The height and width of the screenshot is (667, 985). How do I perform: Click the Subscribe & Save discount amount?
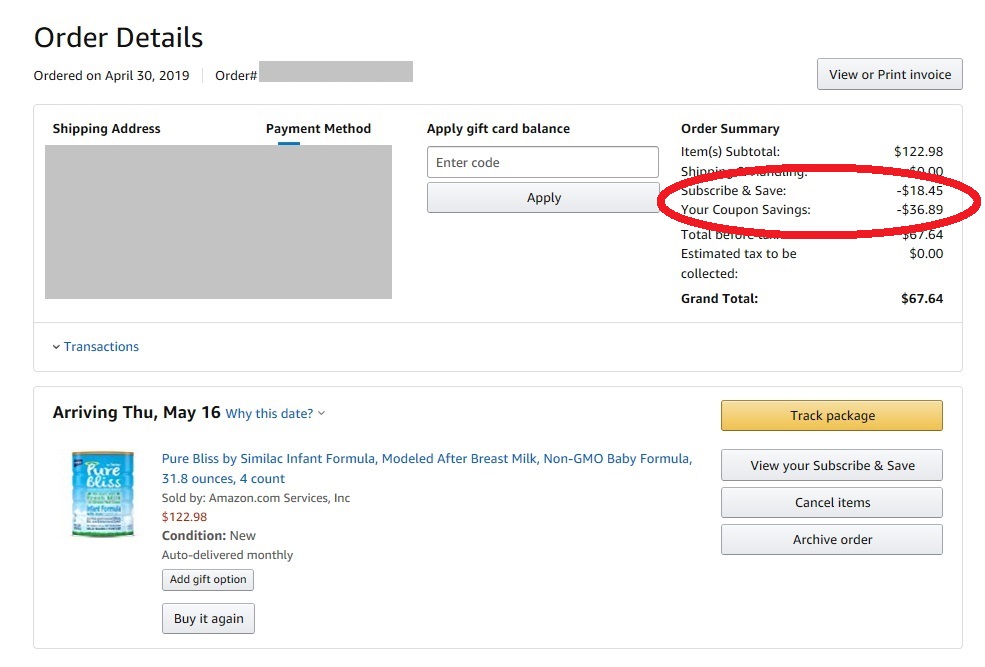click(921, 190)
